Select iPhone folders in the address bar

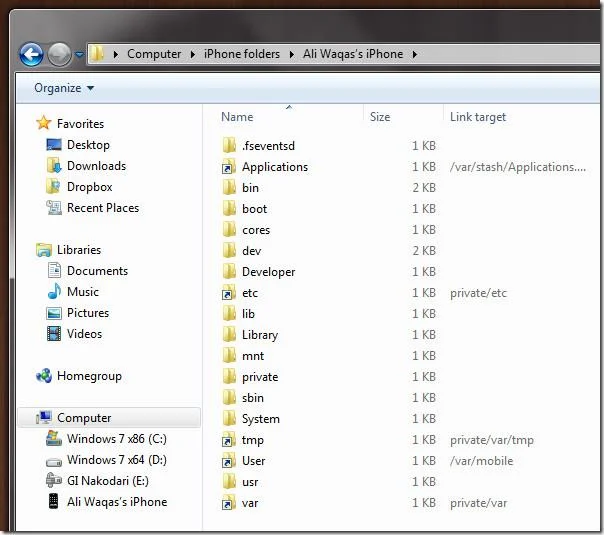click(242, 54)
